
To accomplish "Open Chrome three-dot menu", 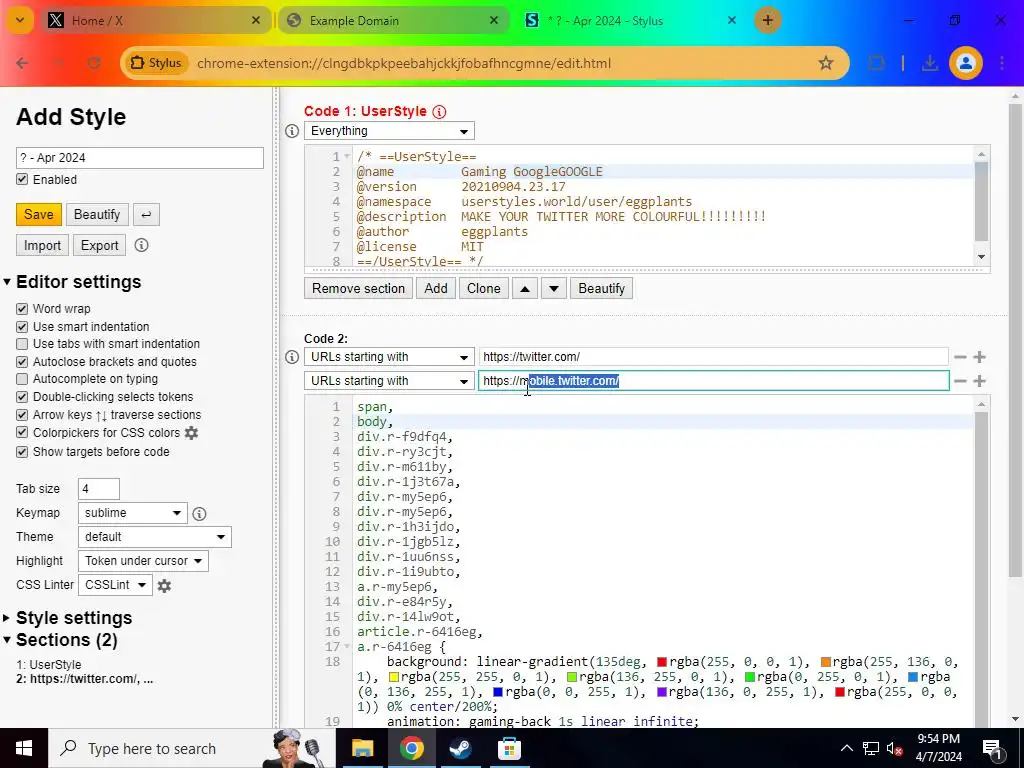I will coord(1002,63).
